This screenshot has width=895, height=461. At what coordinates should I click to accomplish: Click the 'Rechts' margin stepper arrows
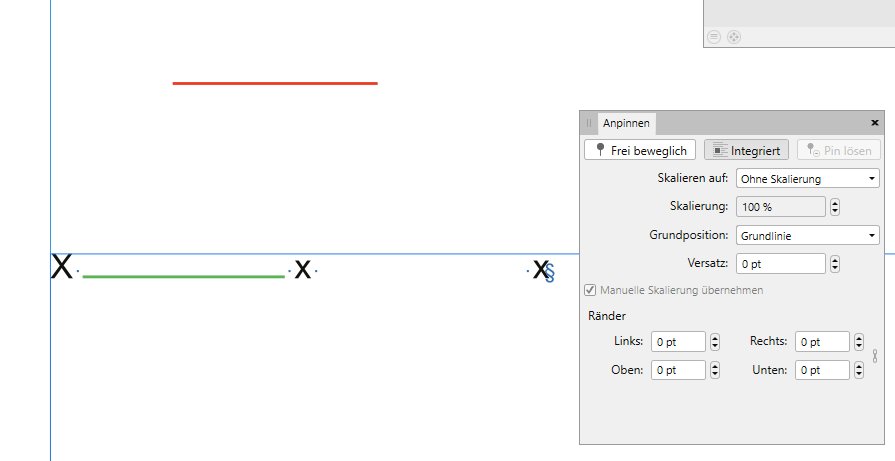pyautogui.click(x=859, y=342)
